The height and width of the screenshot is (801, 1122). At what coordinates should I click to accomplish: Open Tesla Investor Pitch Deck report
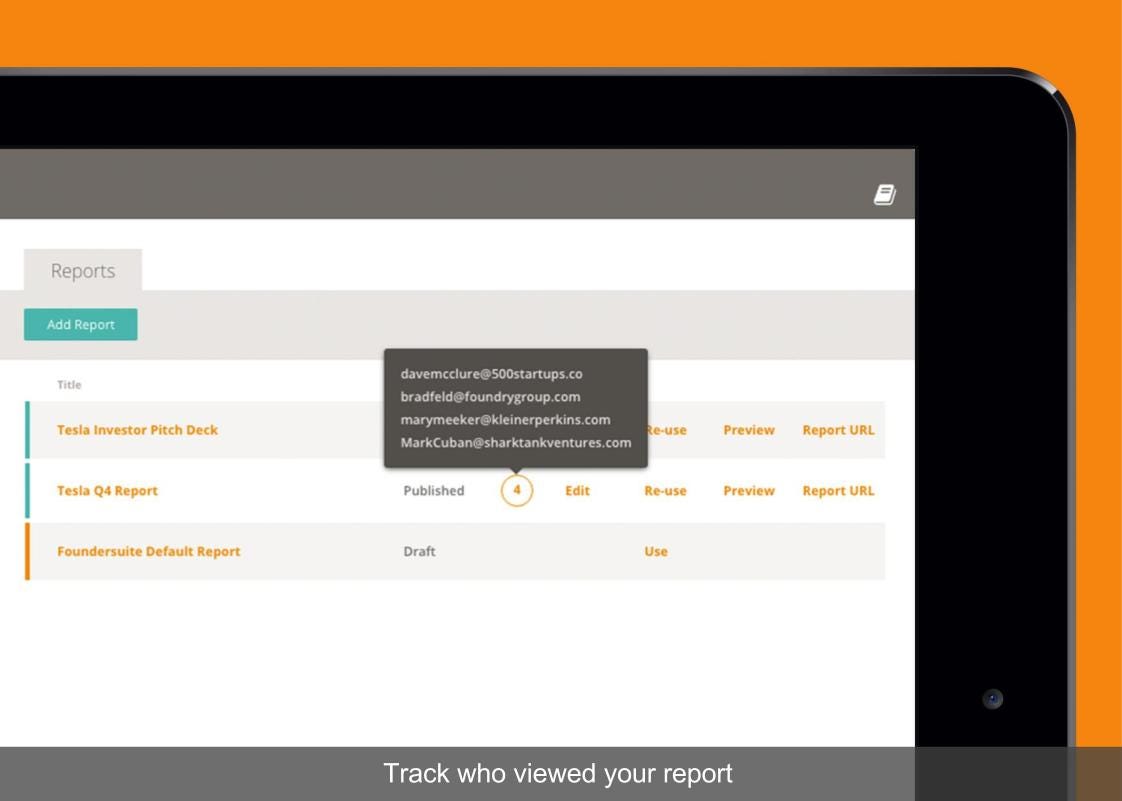point(137,429)
